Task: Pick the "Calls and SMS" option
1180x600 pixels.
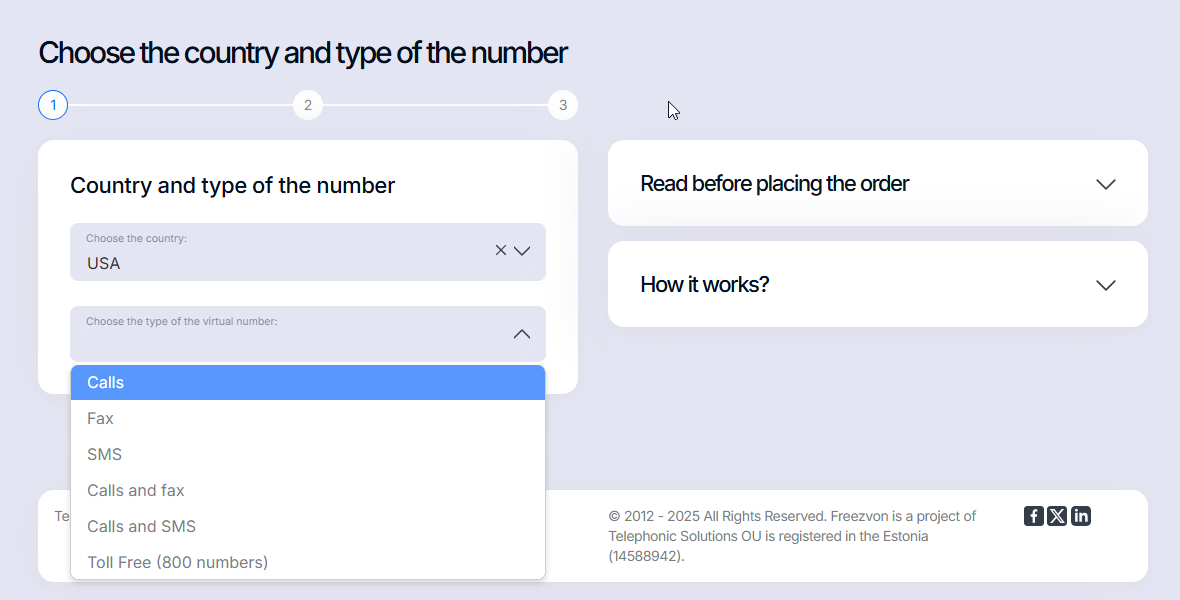Action: (x=308, y=527)
